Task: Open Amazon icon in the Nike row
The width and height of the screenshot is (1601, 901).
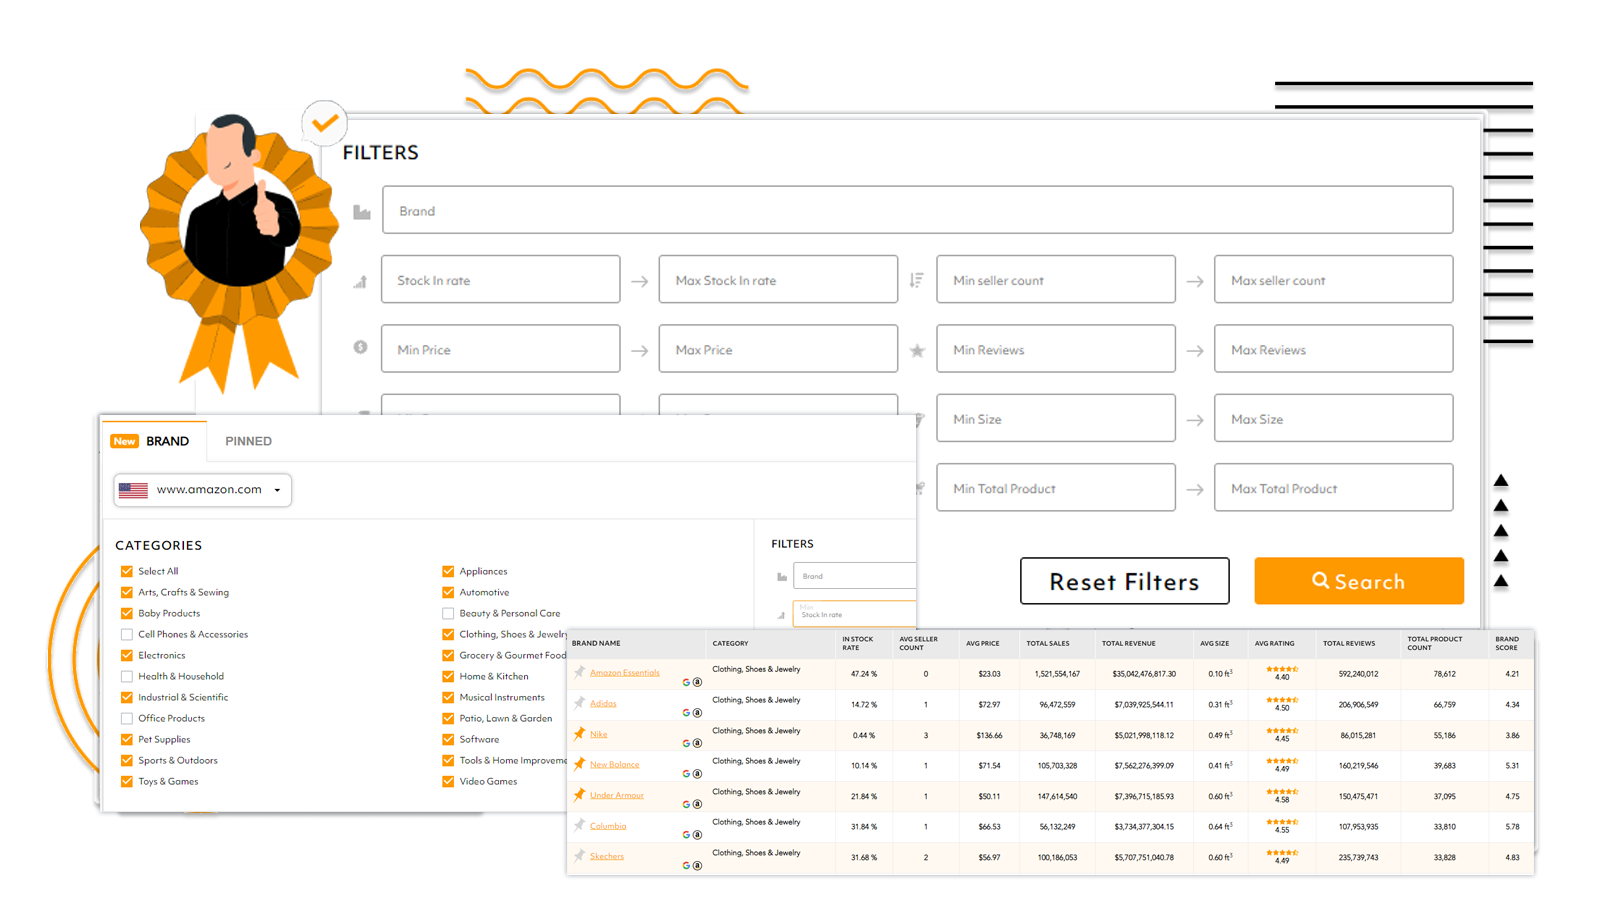Action: point(697,744)
